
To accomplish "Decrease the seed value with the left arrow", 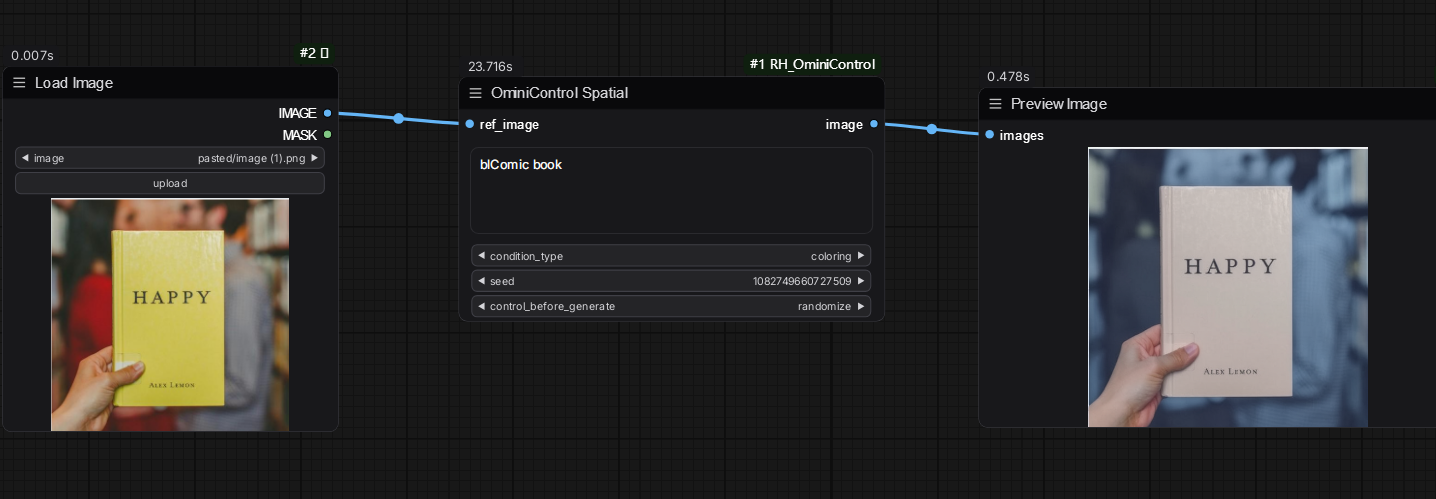I will click(x=481, y=281).
